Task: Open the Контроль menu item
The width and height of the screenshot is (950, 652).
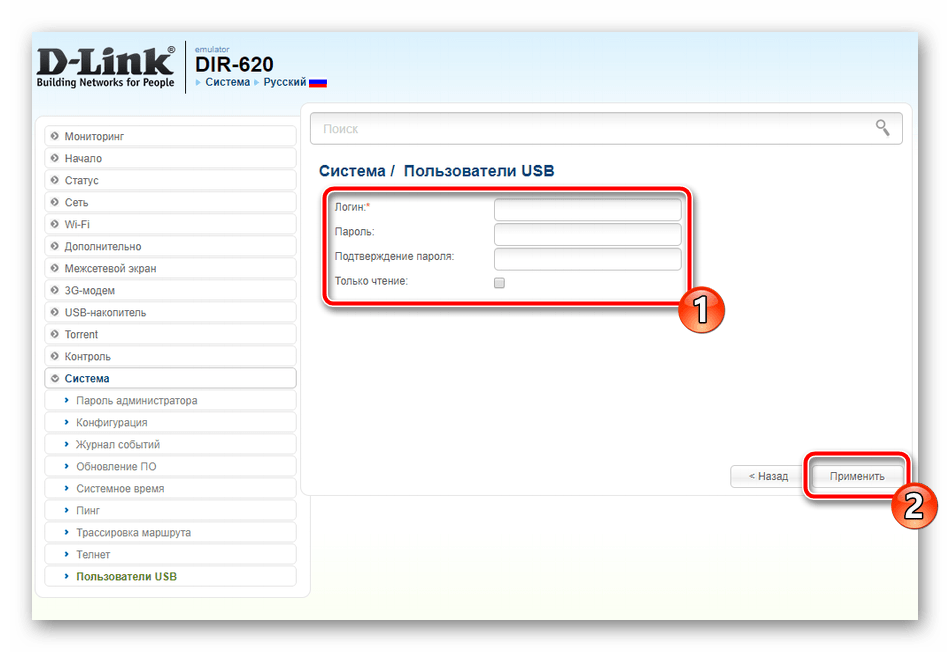Action: click(170, 356)
